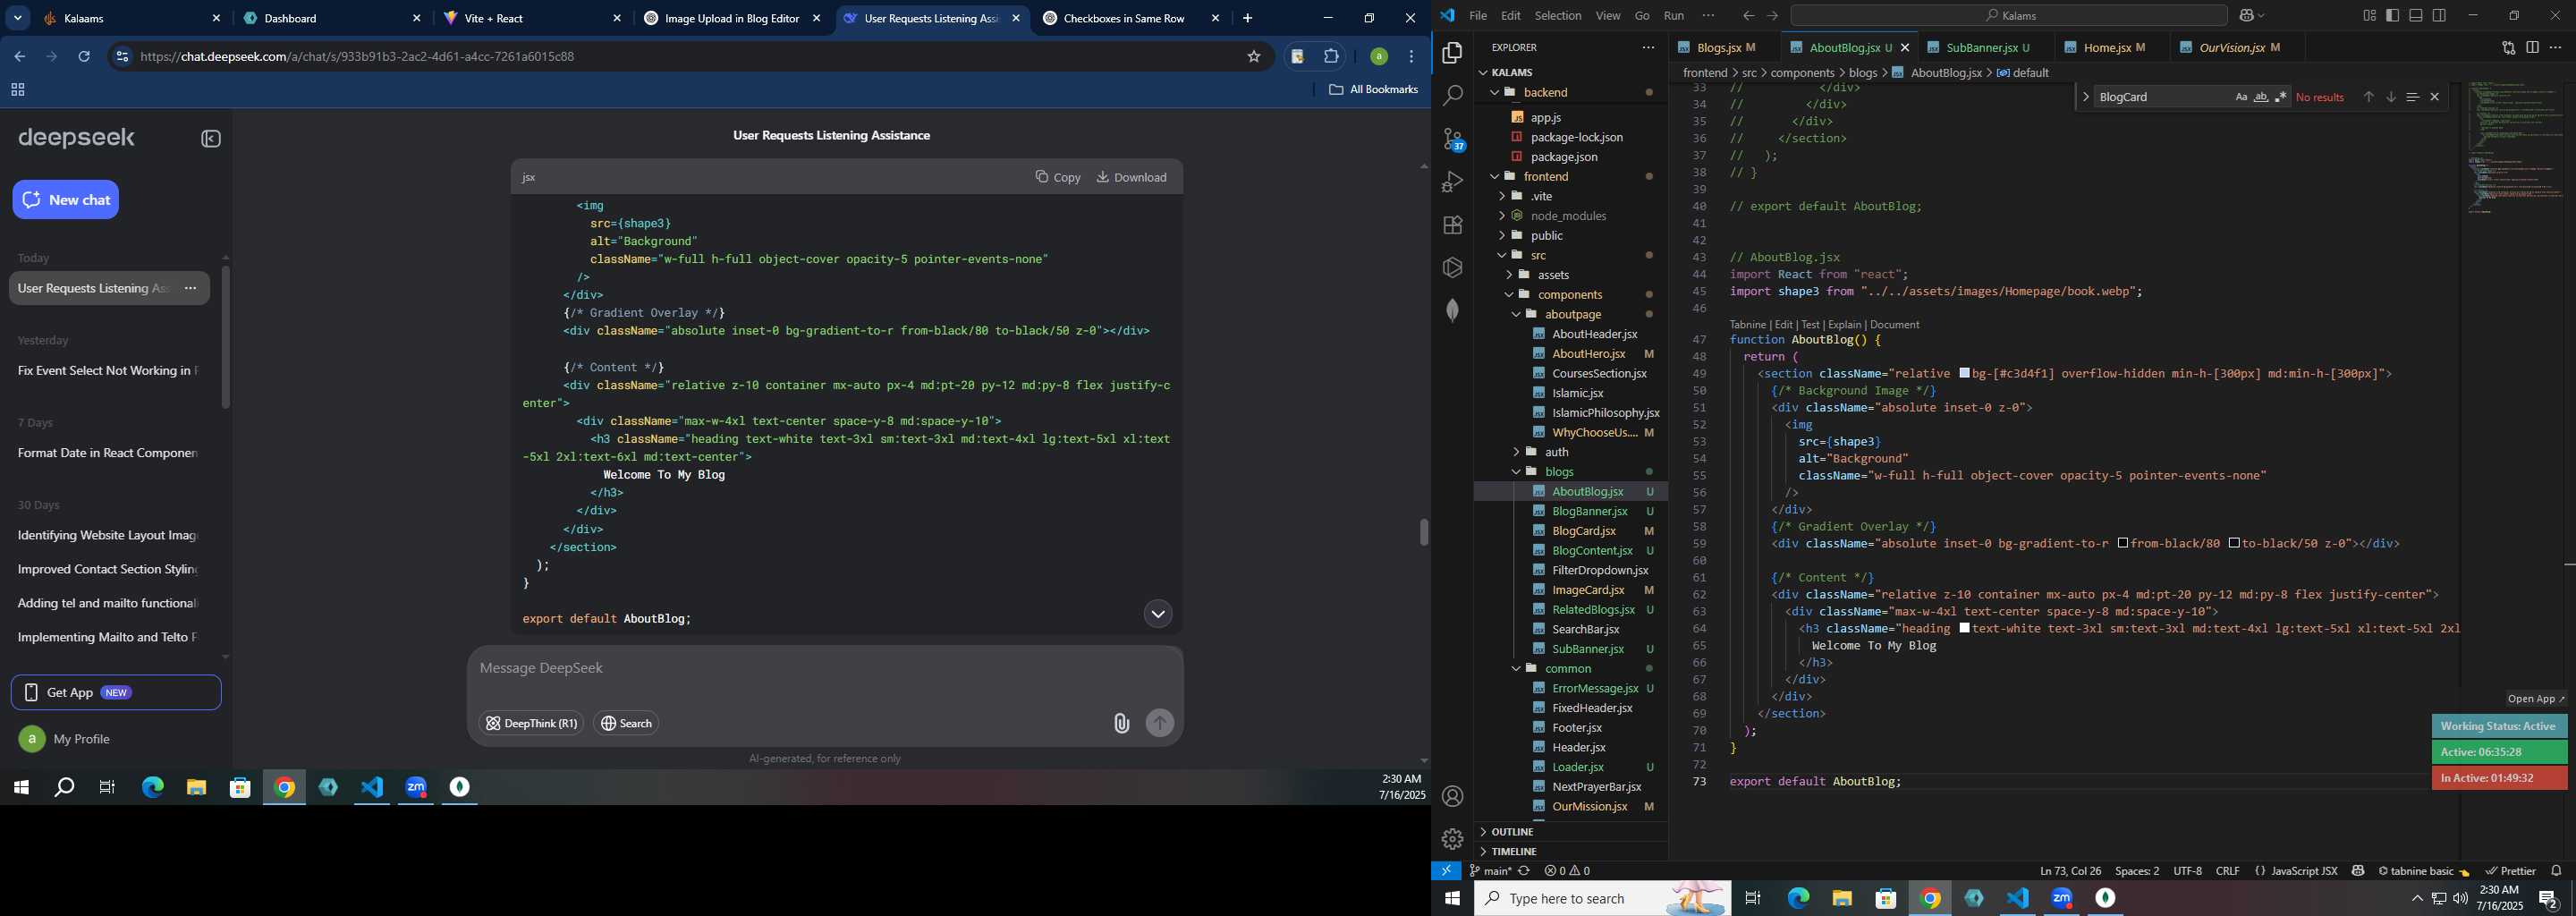Open the Selection menu in VS Code
Screen dimensions: 2576x916
pos(1558,15)
